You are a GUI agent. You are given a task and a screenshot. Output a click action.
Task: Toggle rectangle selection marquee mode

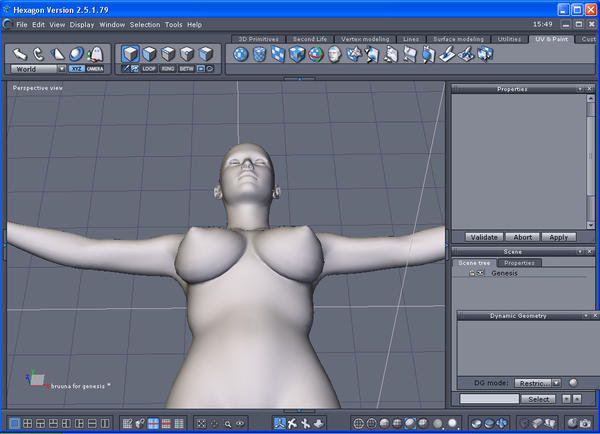(201, 69)
